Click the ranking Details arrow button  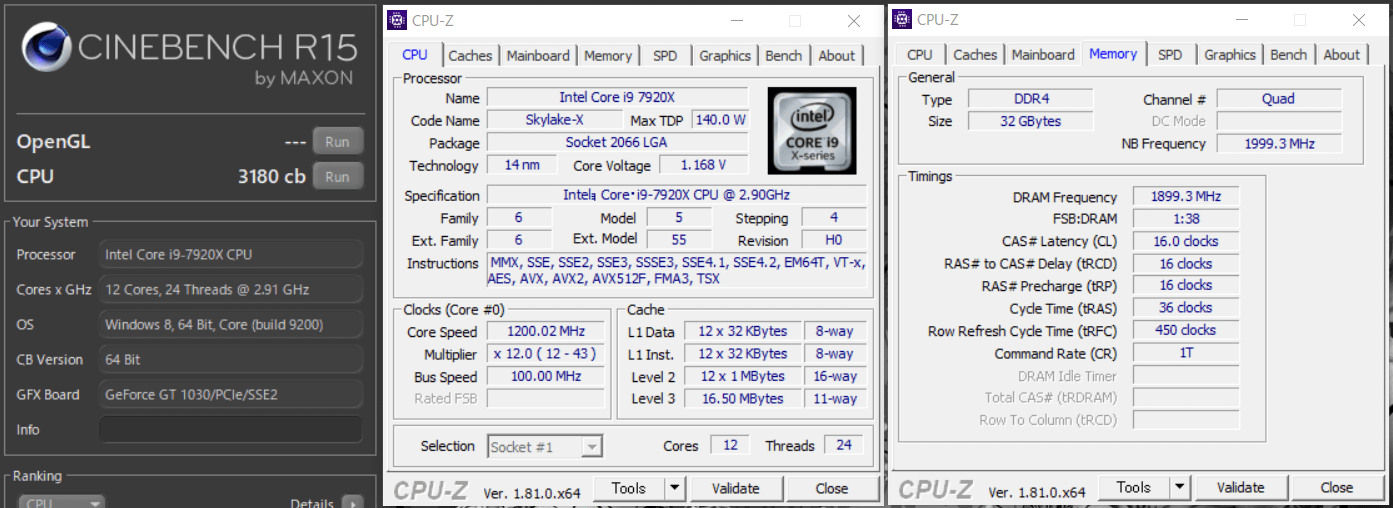(352, 503)
